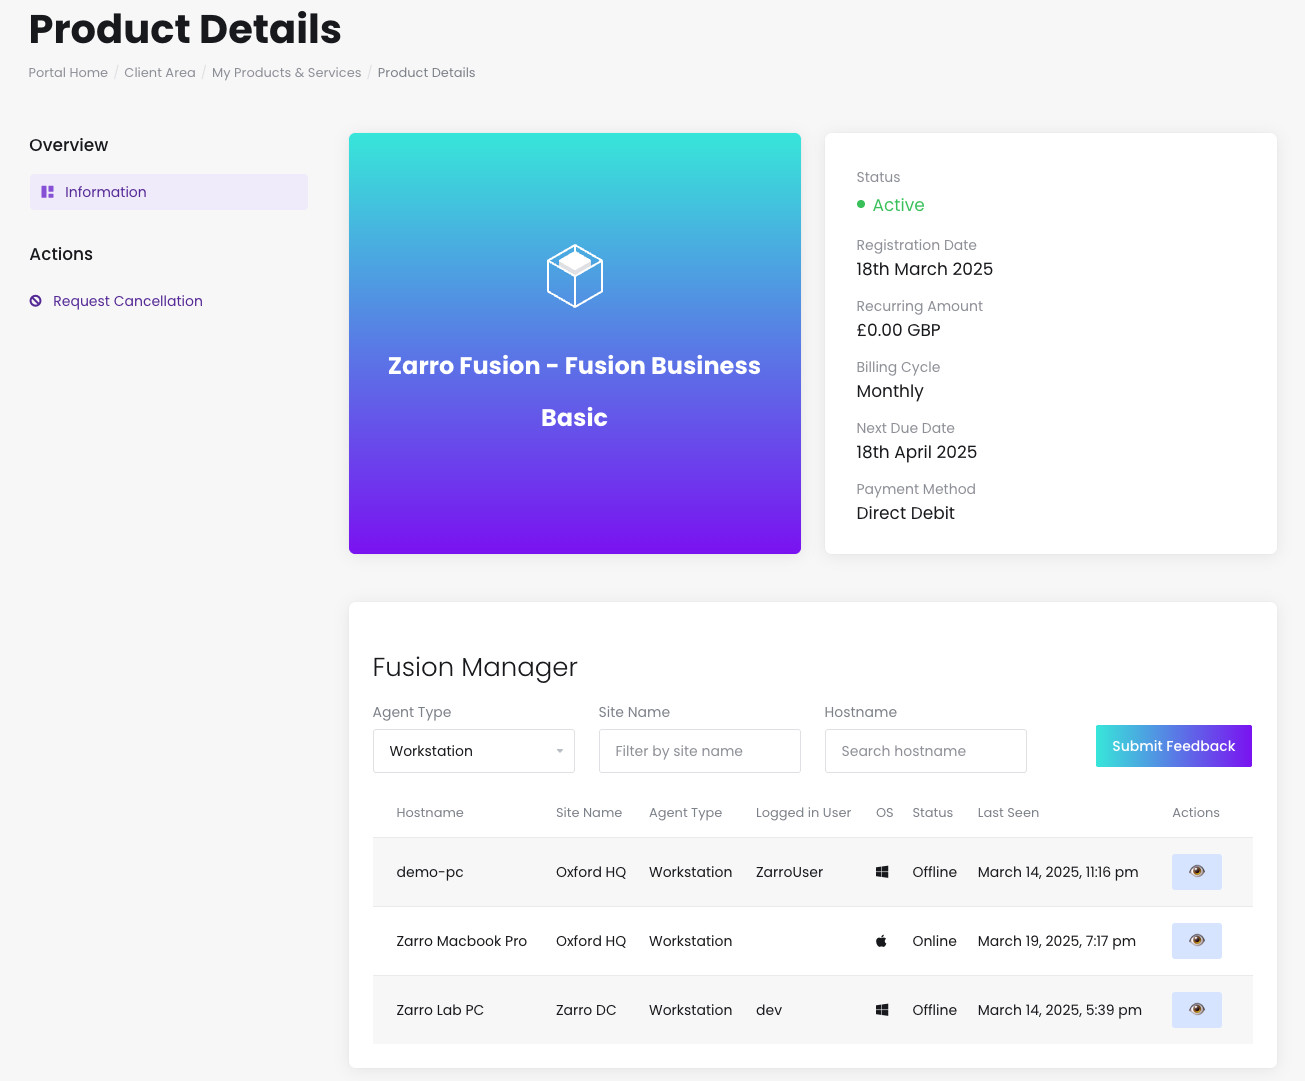Click the Hostname column header
This screenshot has height=1081, width=1305.
430,813
